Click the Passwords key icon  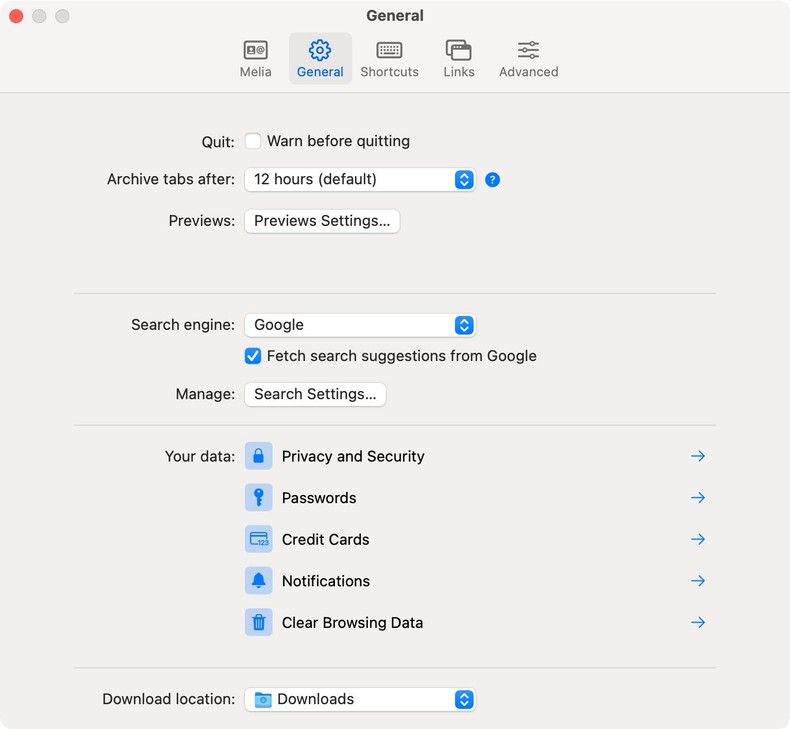(x=258, y=498)
